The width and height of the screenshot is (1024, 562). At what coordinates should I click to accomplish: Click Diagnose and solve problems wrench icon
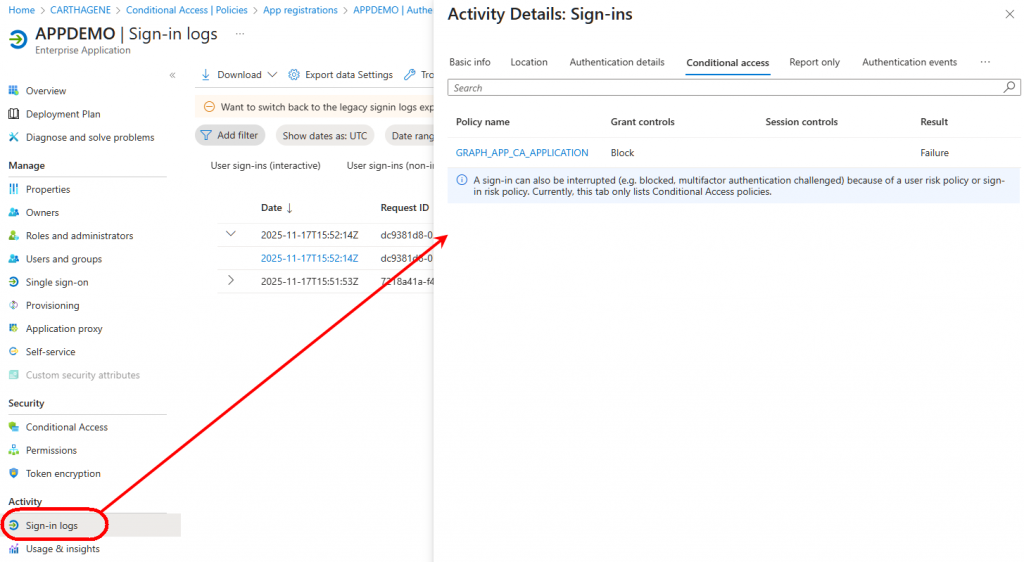tap(14, 137)
